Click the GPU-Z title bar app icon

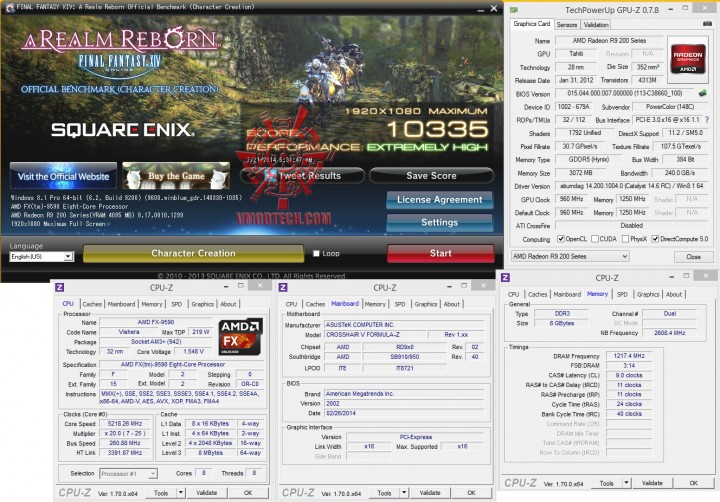(514, 10)
